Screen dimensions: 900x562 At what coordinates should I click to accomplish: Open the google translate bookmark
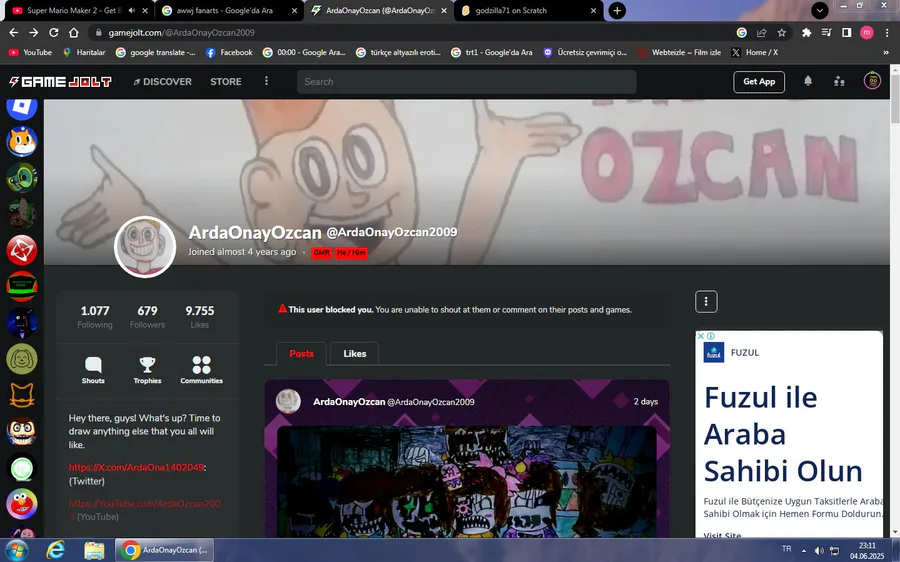click(156, 52)
